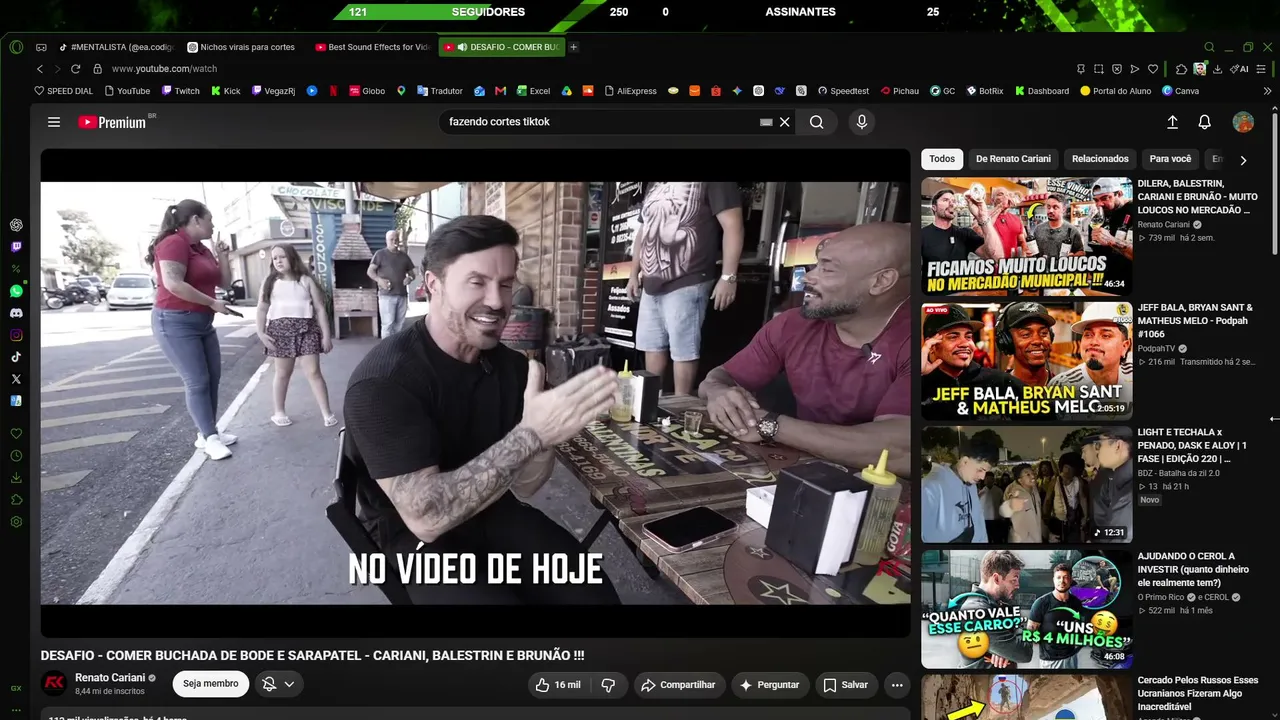
Task: Open the Twitch bookmark
Action: coord(181,91)
